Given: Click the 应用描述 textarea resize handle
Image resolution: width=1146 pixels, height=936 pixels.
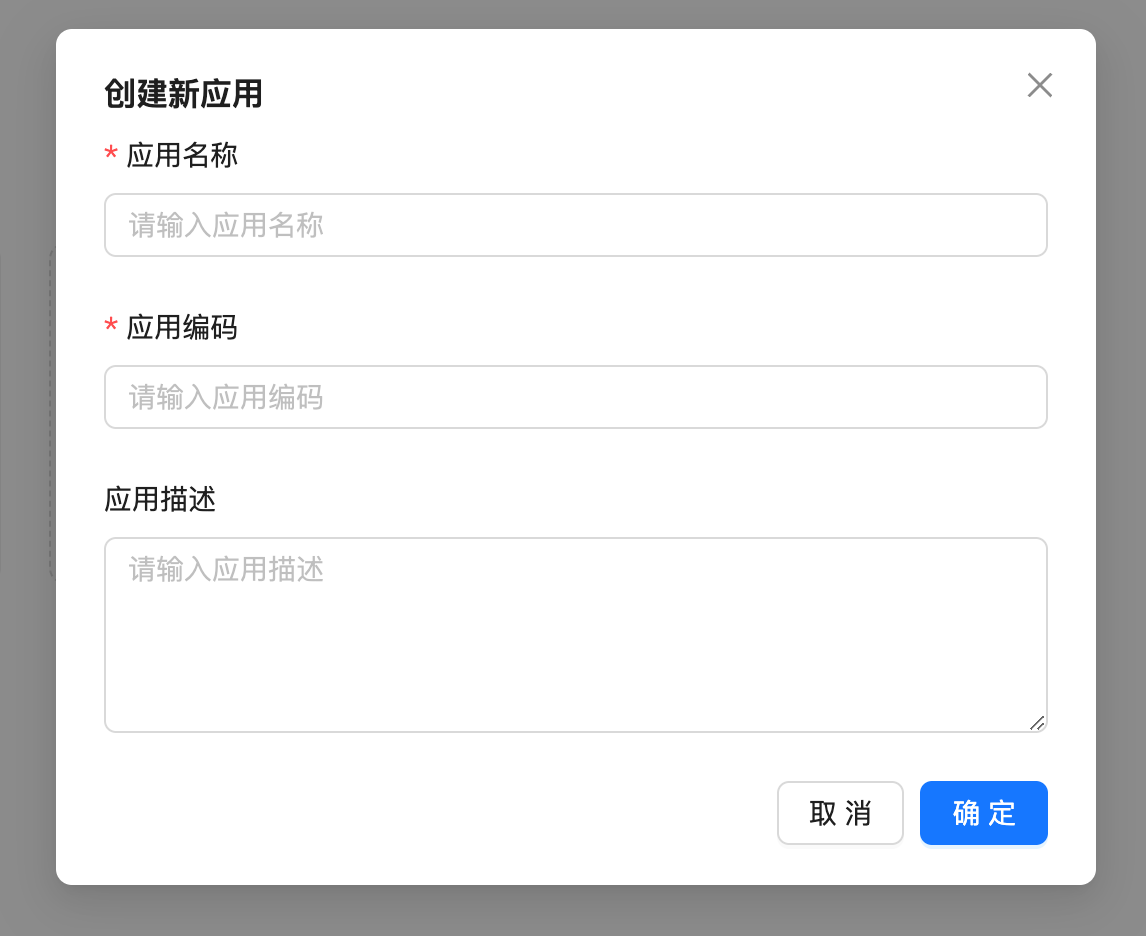Looking at the screenshot, I should coord(1037,723).
